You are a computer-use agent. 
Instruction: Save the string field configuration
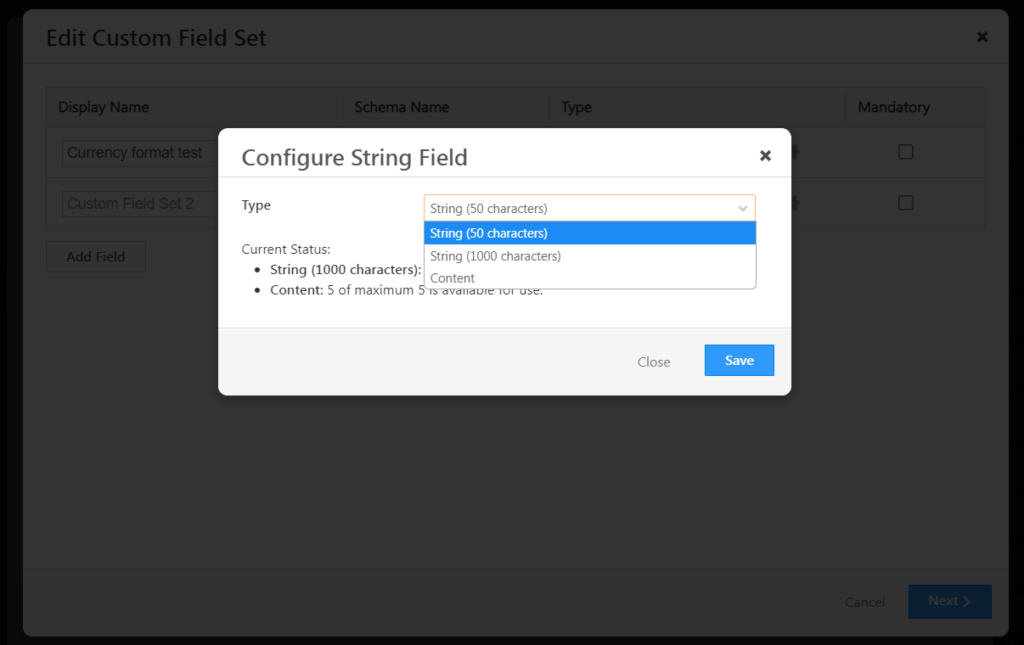click(x=739, y=360)
